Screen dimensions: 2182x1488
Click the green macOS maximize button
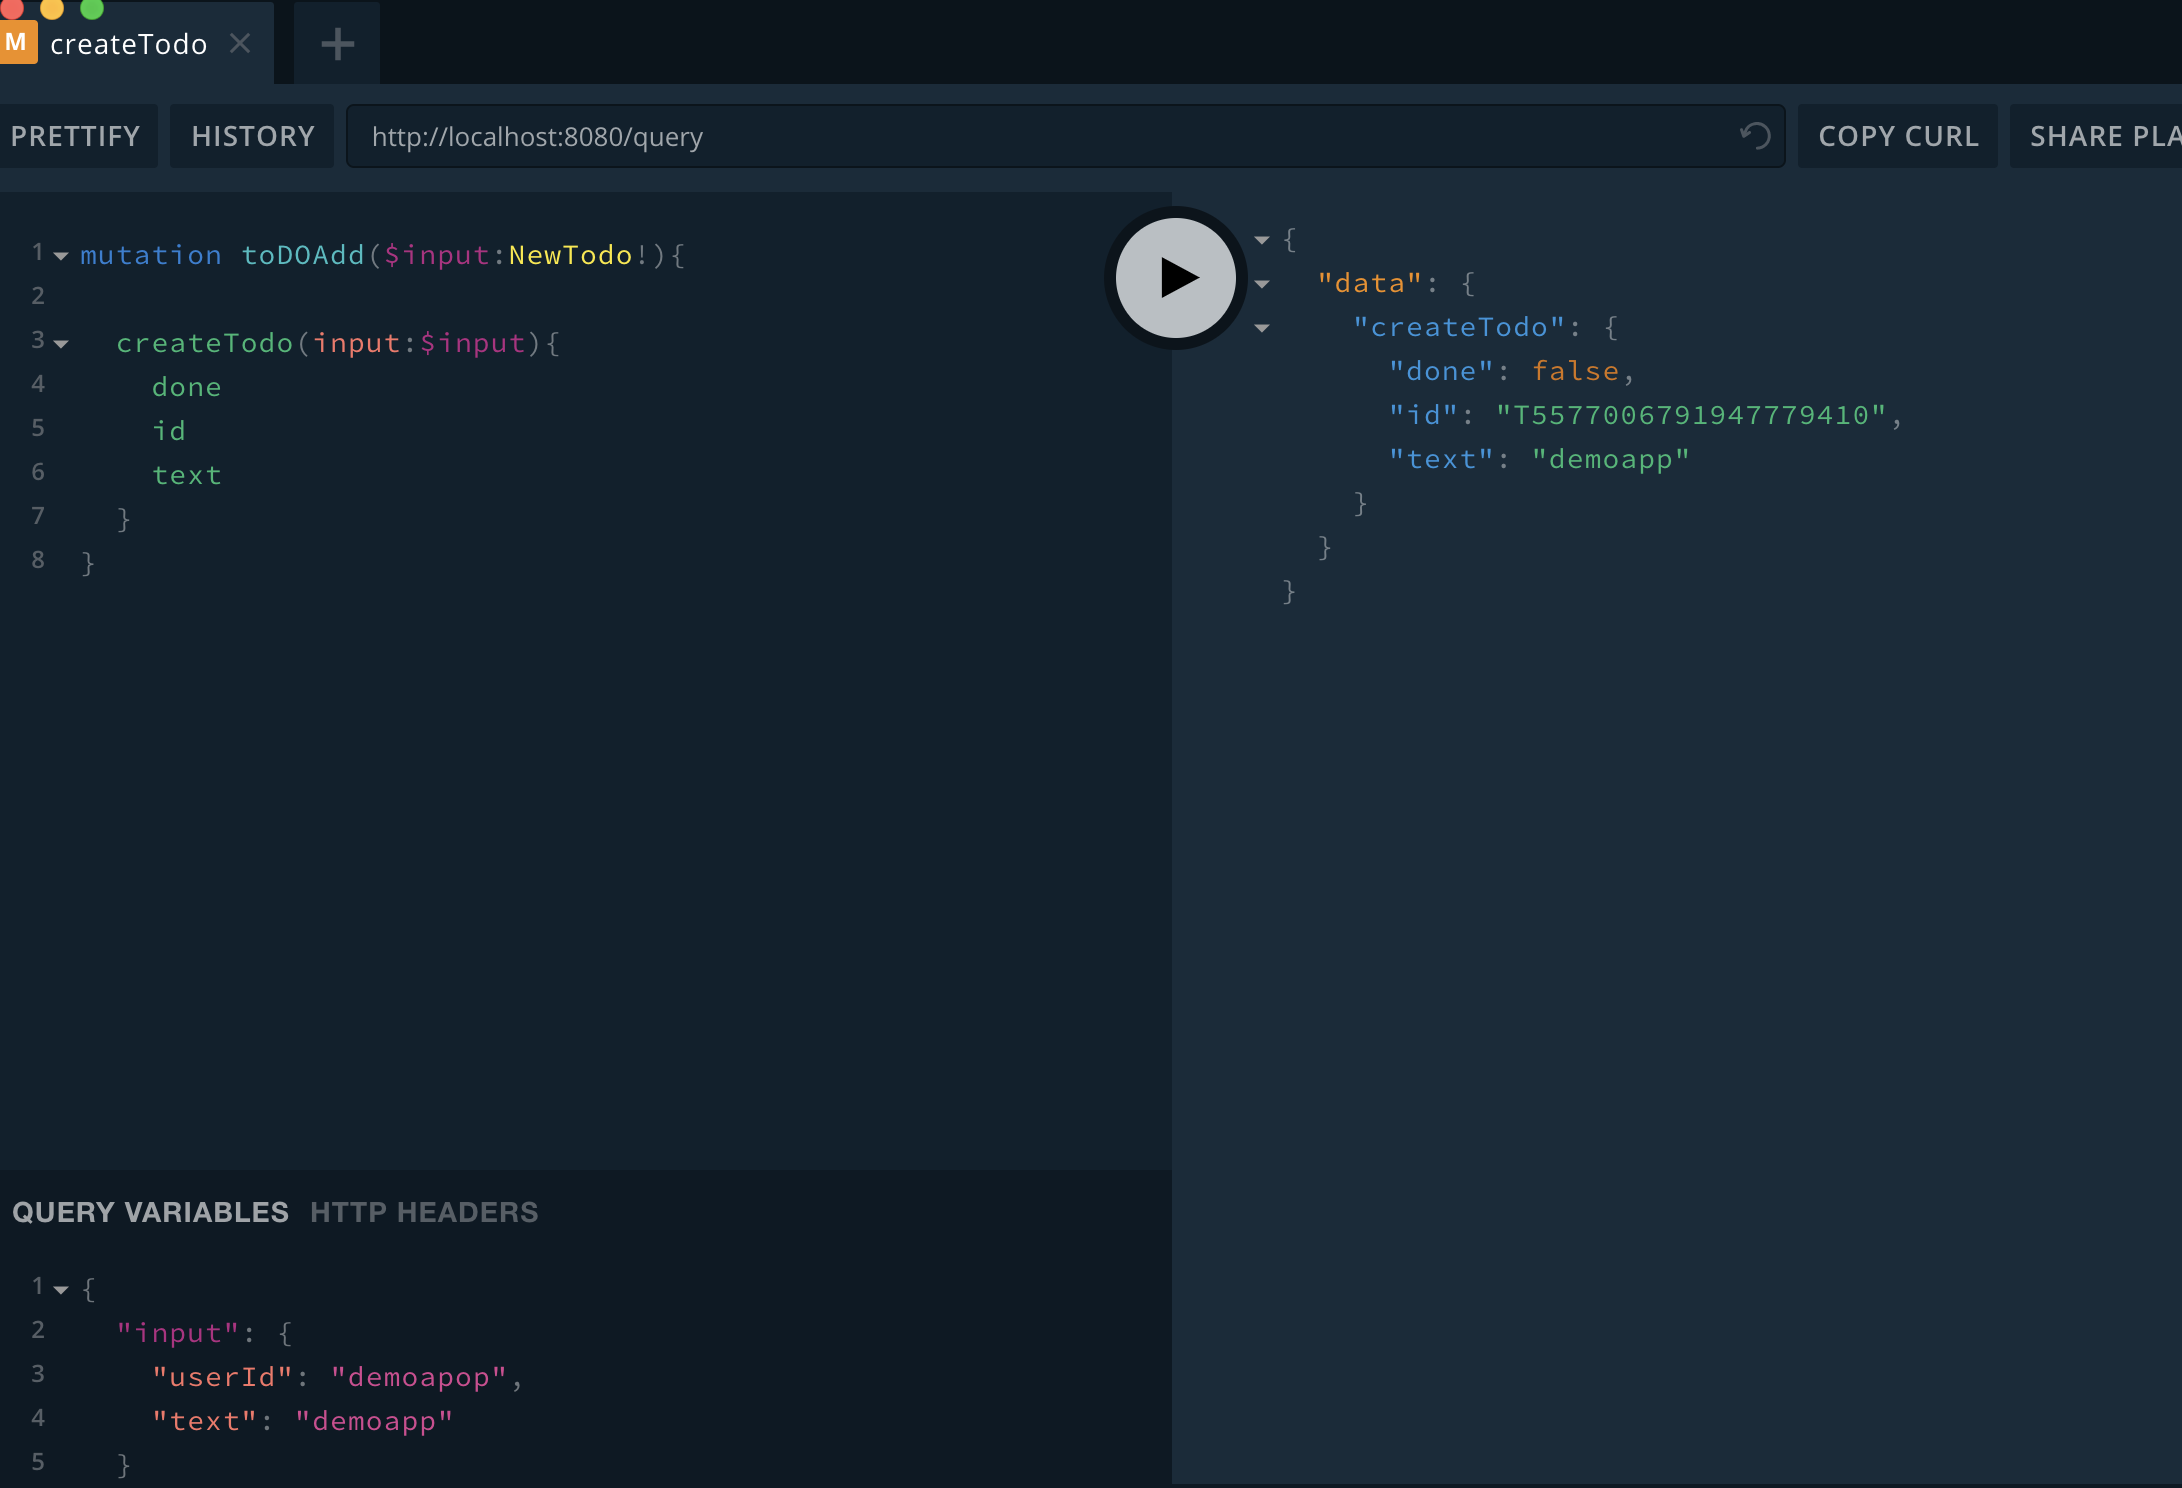click(x=91, y=8)
